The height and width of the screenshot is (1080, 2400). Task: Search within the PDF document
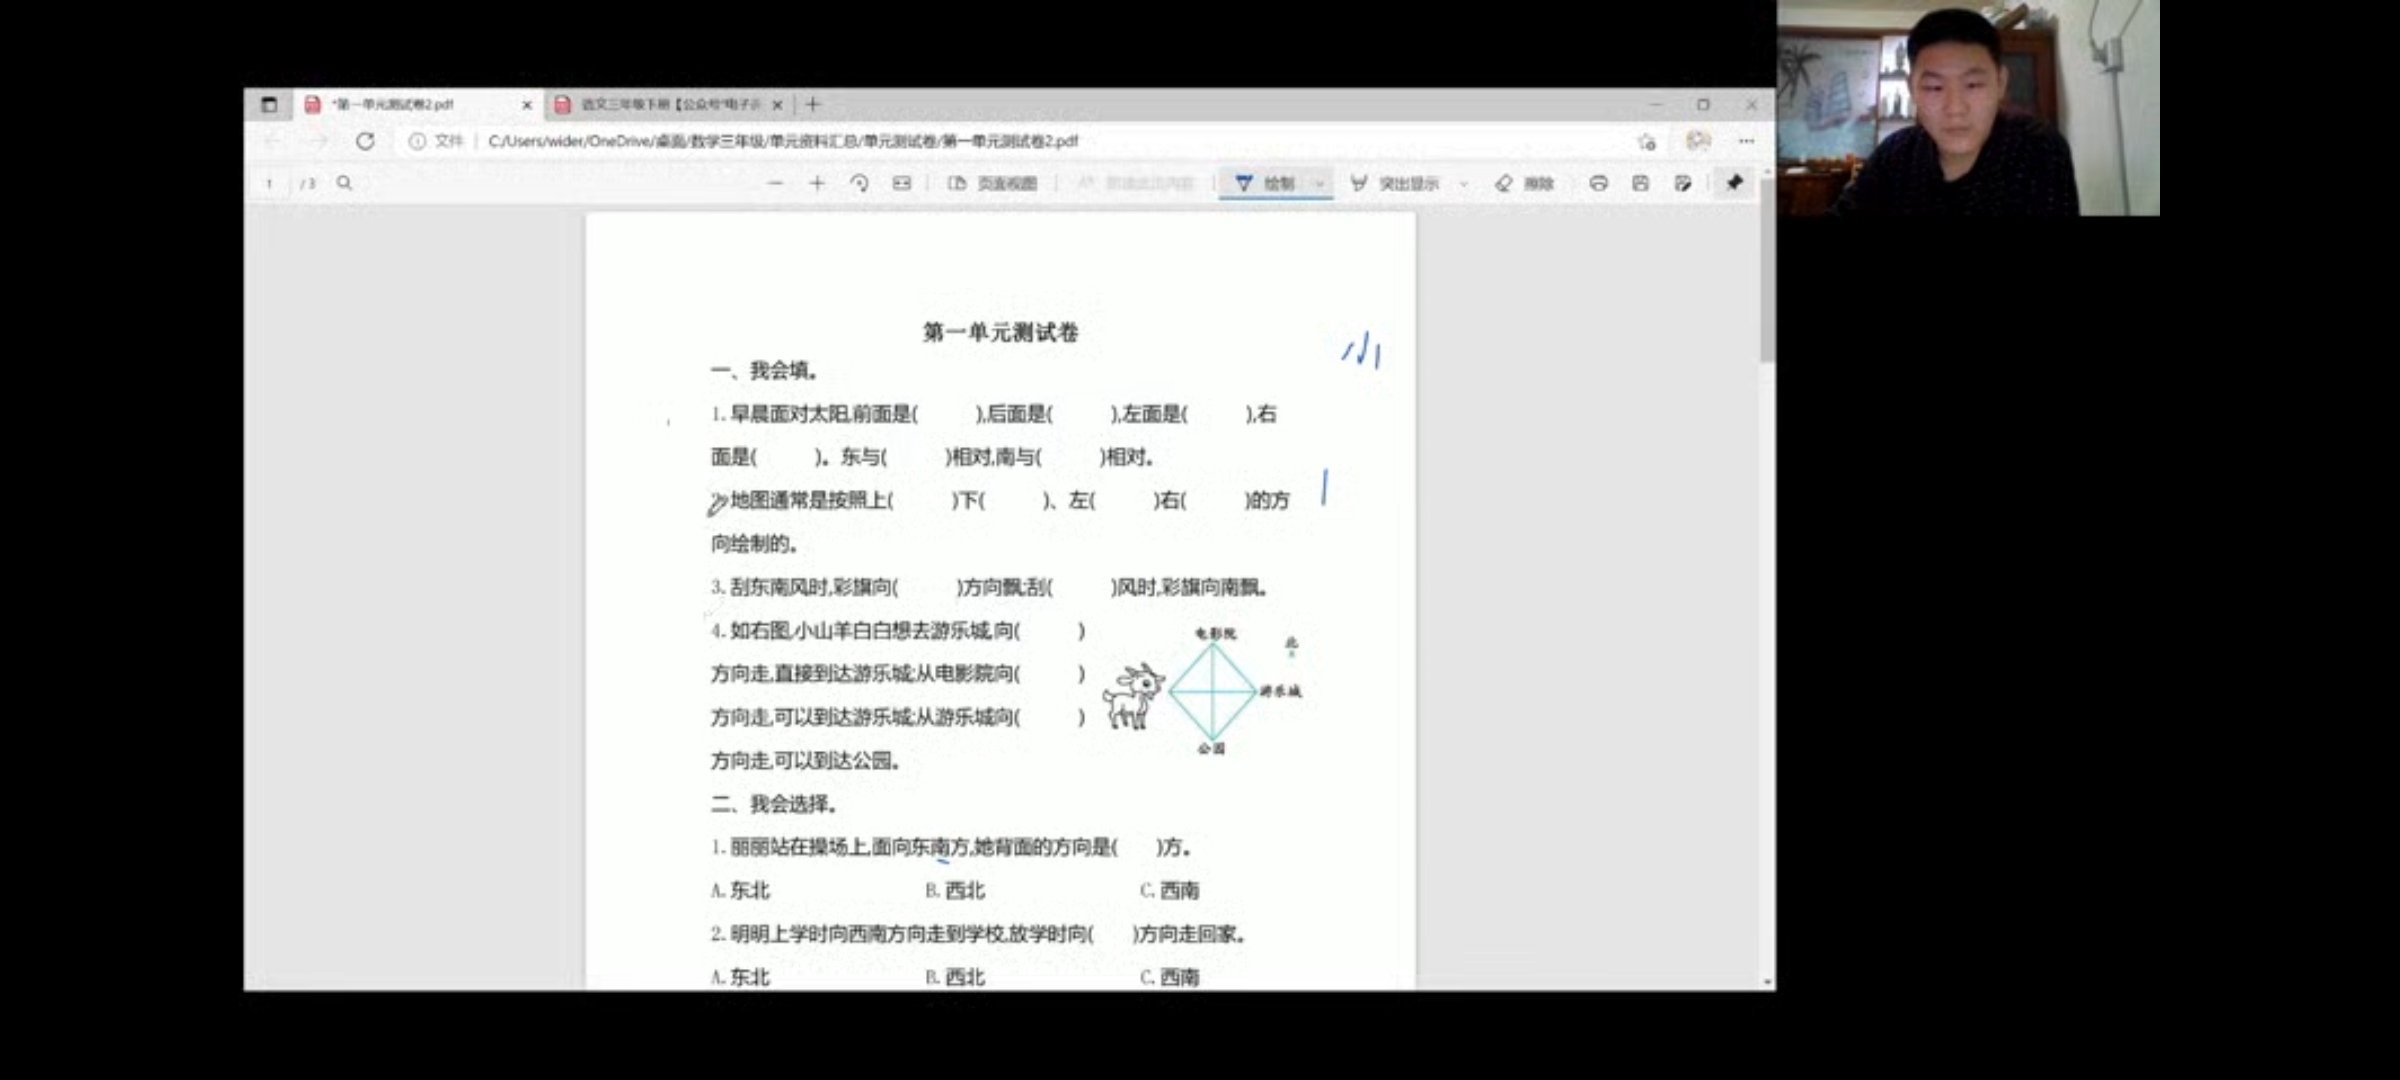coord(345,183)
